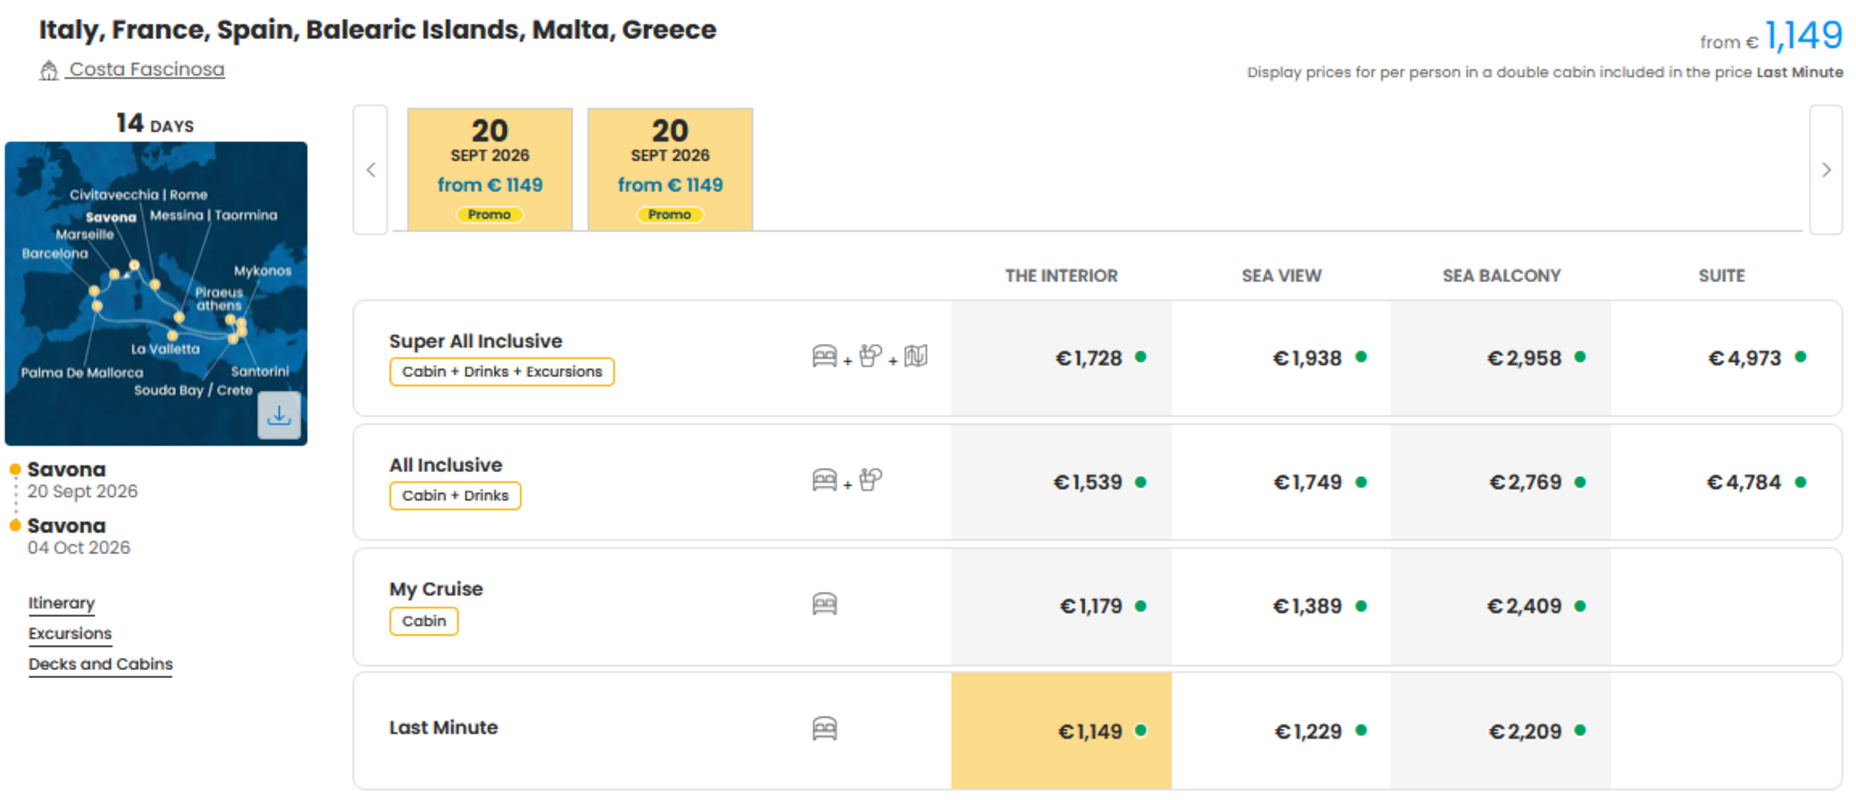
Task: Open the Excursions link
Action: pos(70,634)
